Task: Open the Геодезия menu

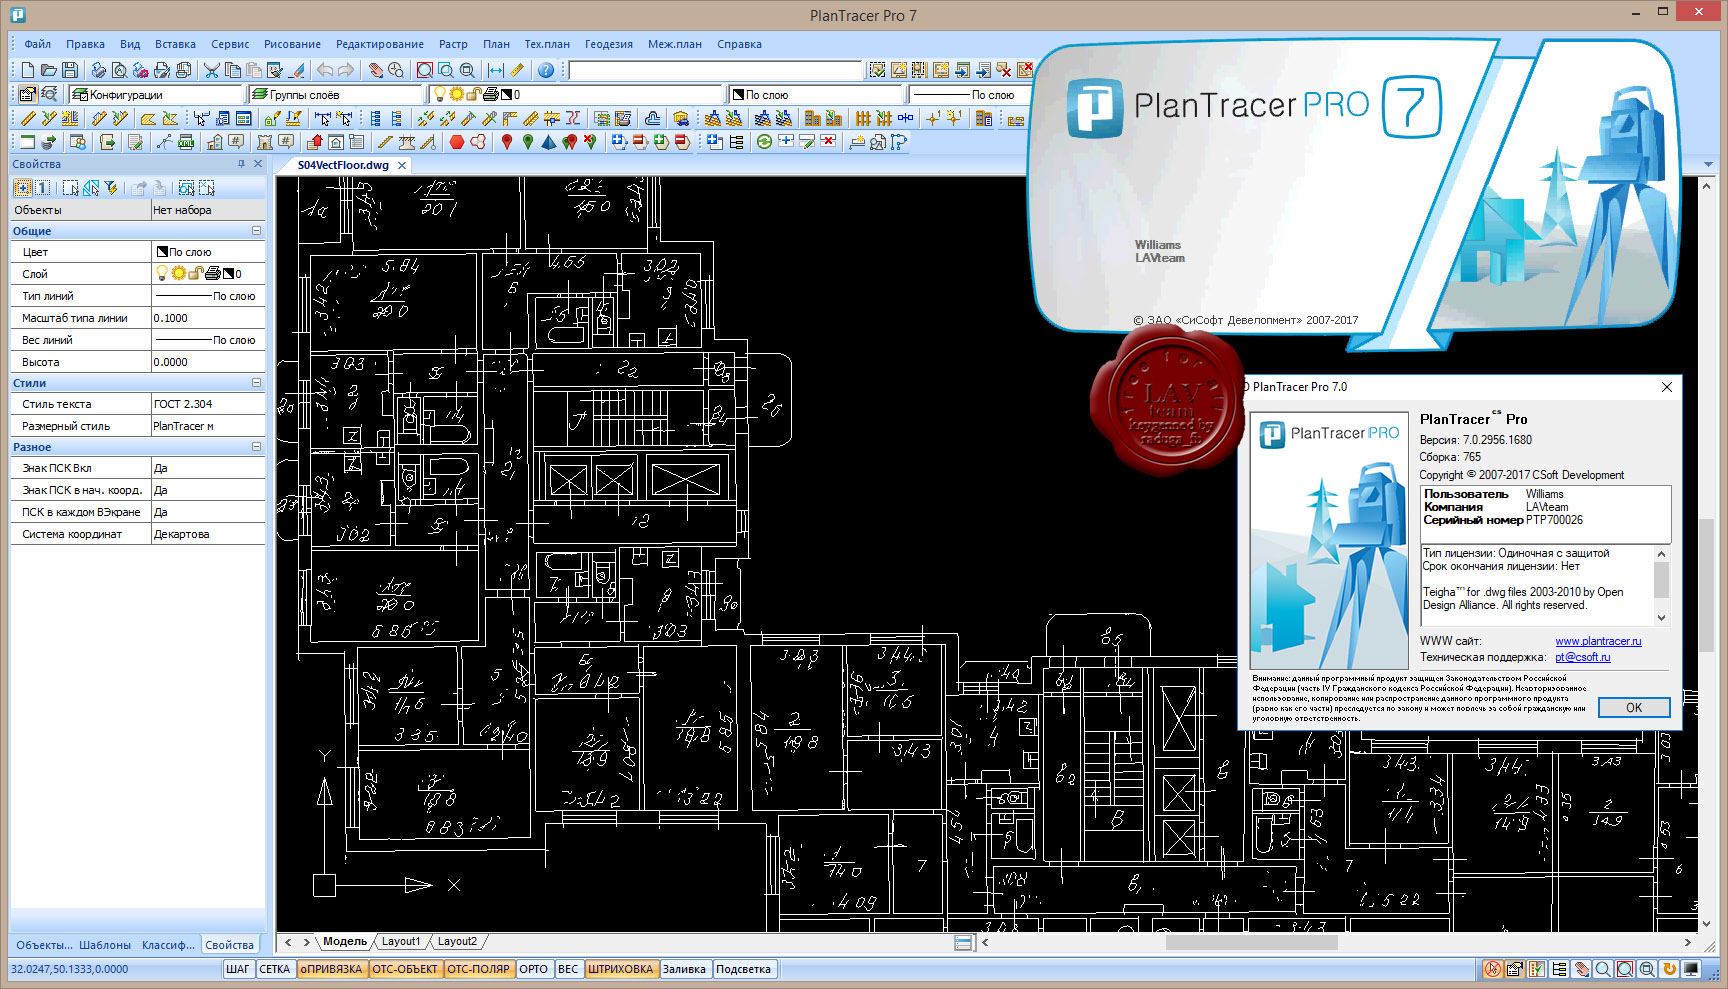Action: tap(609, 44)
